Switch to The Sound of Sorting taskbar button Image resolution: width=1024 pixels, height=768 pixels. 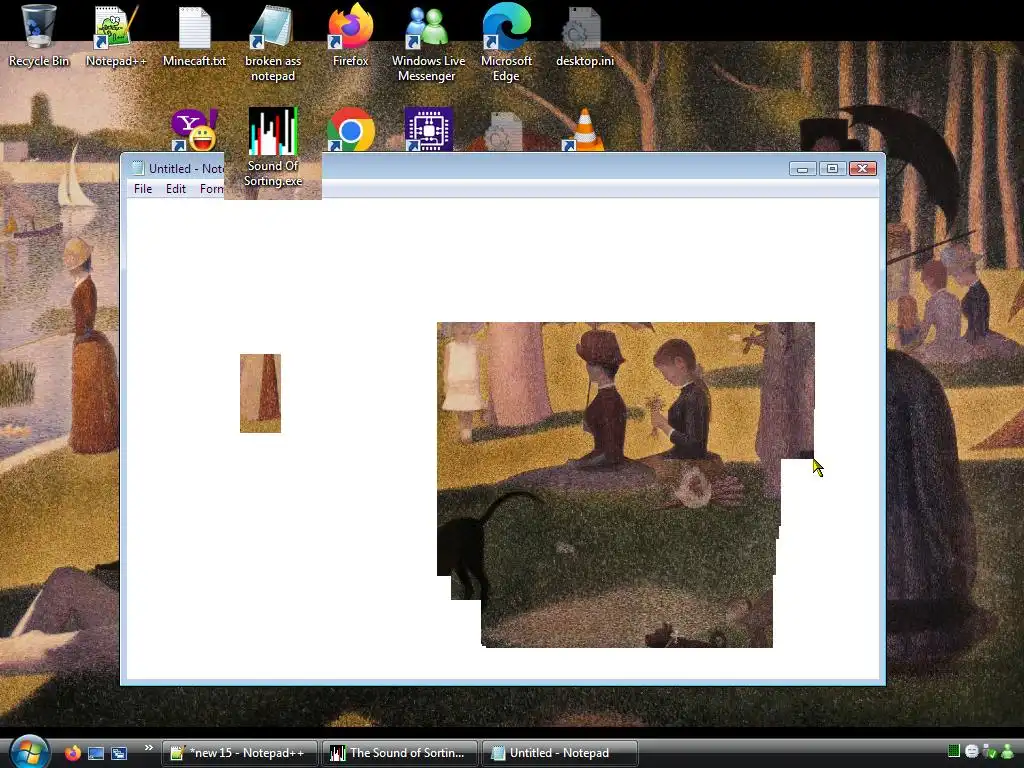point(400,753)
